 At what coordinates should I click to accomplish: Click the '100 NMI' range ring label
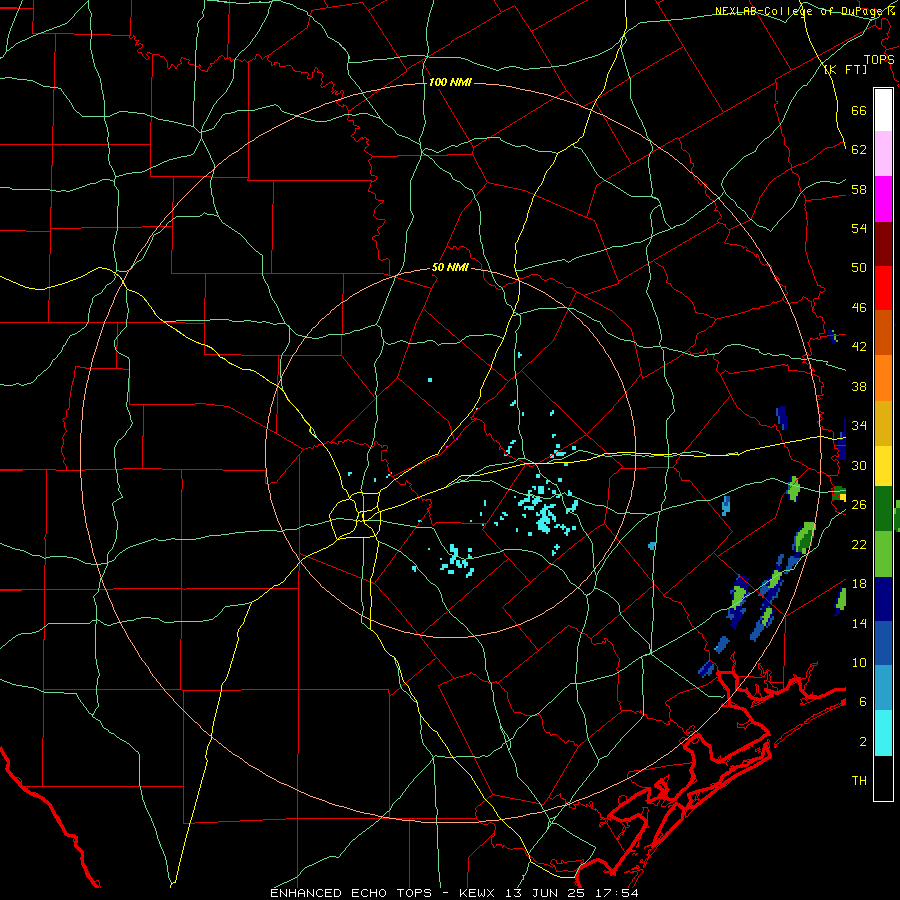[x=450, y=83]
